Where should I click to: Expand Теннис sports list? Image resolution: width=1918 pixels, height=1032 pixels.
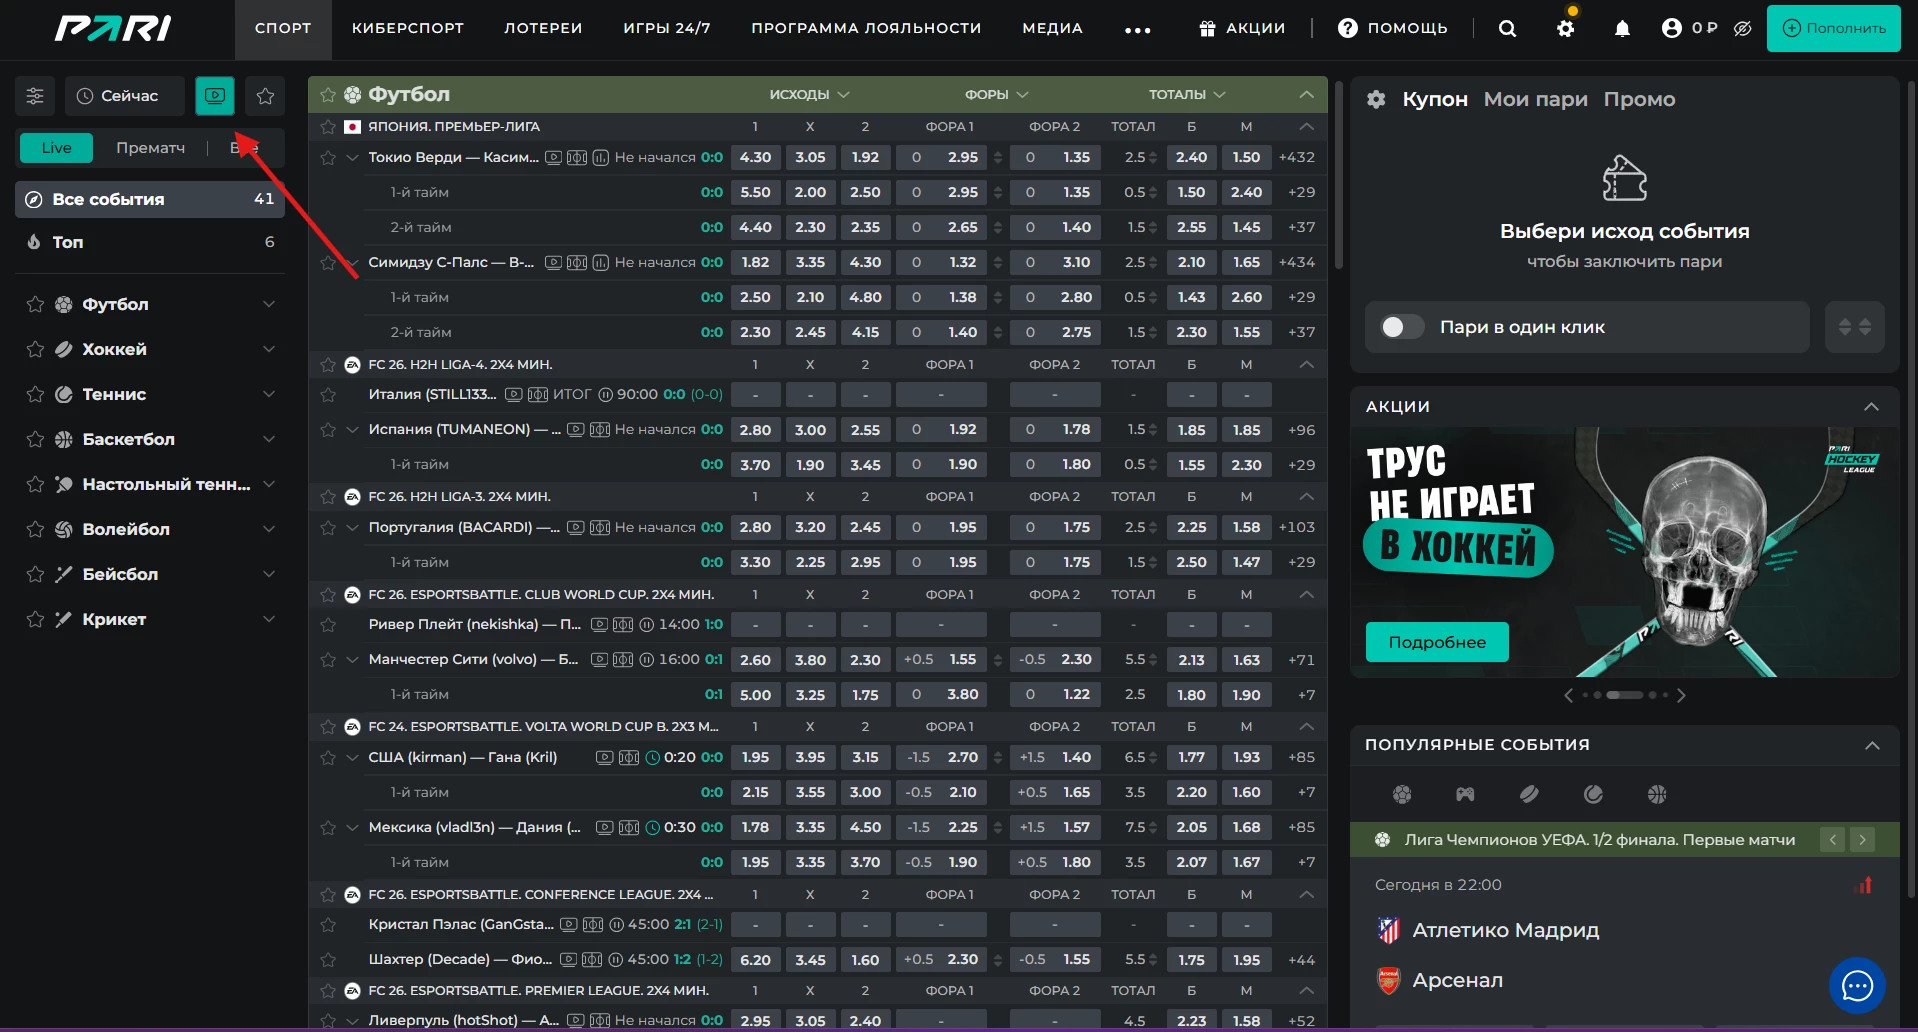268,394
